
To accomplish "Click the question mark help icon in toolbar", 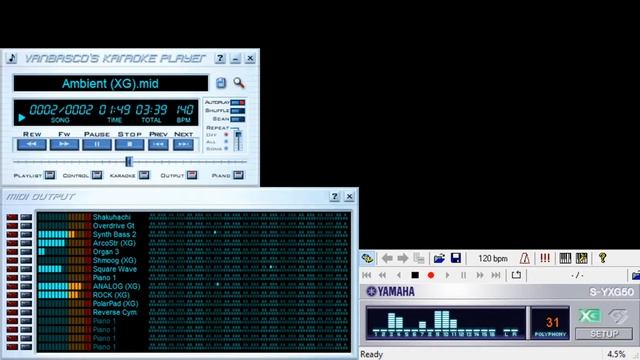I will click(x=602, y=258).
